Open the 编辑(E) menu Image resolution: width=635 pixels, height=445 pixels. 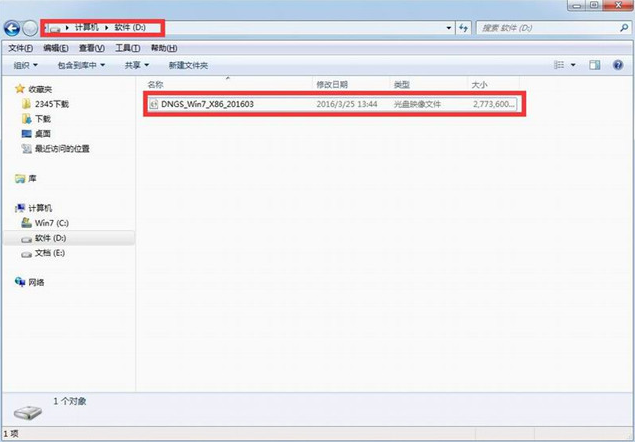tap(56, 48)
